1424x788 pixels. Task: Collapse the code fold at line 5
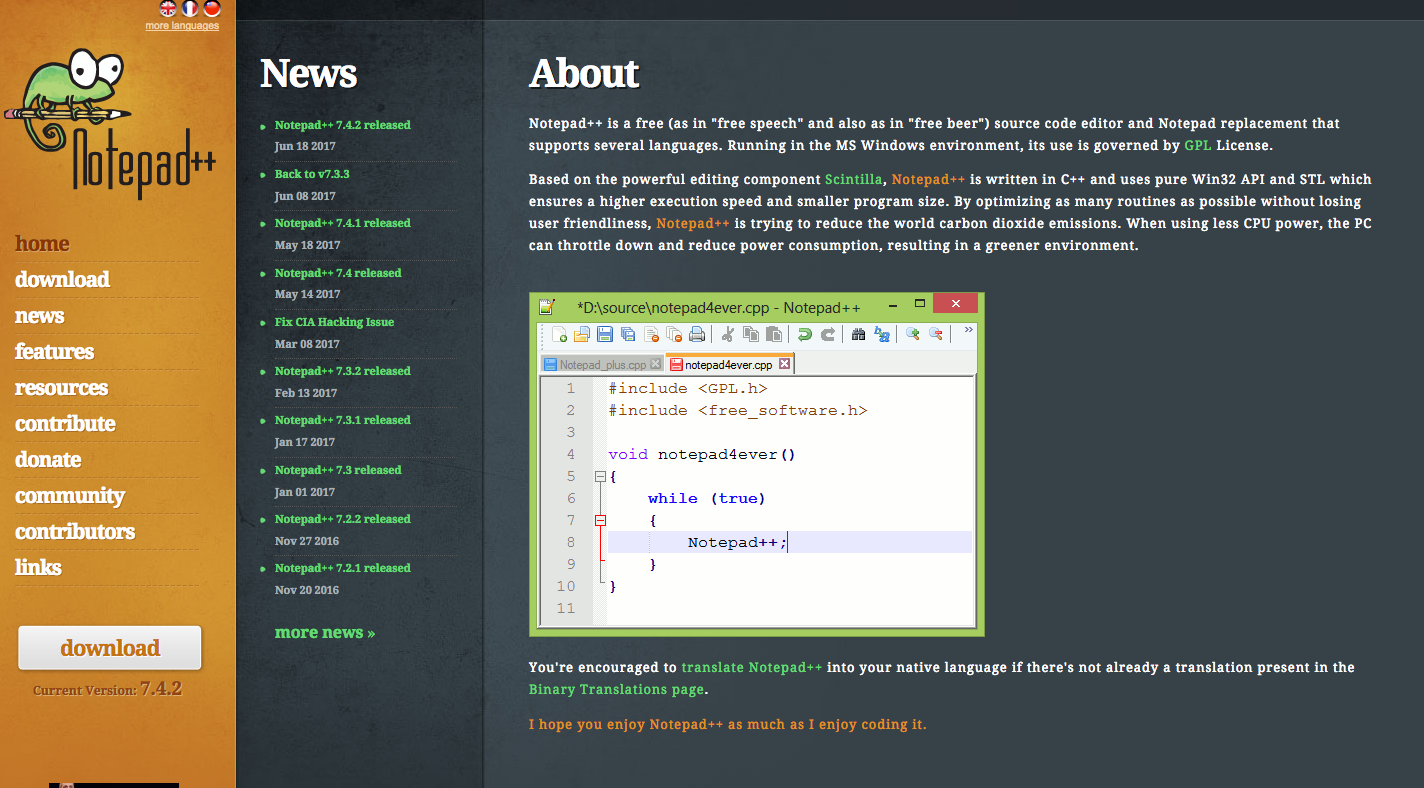[x=599, y=476]
